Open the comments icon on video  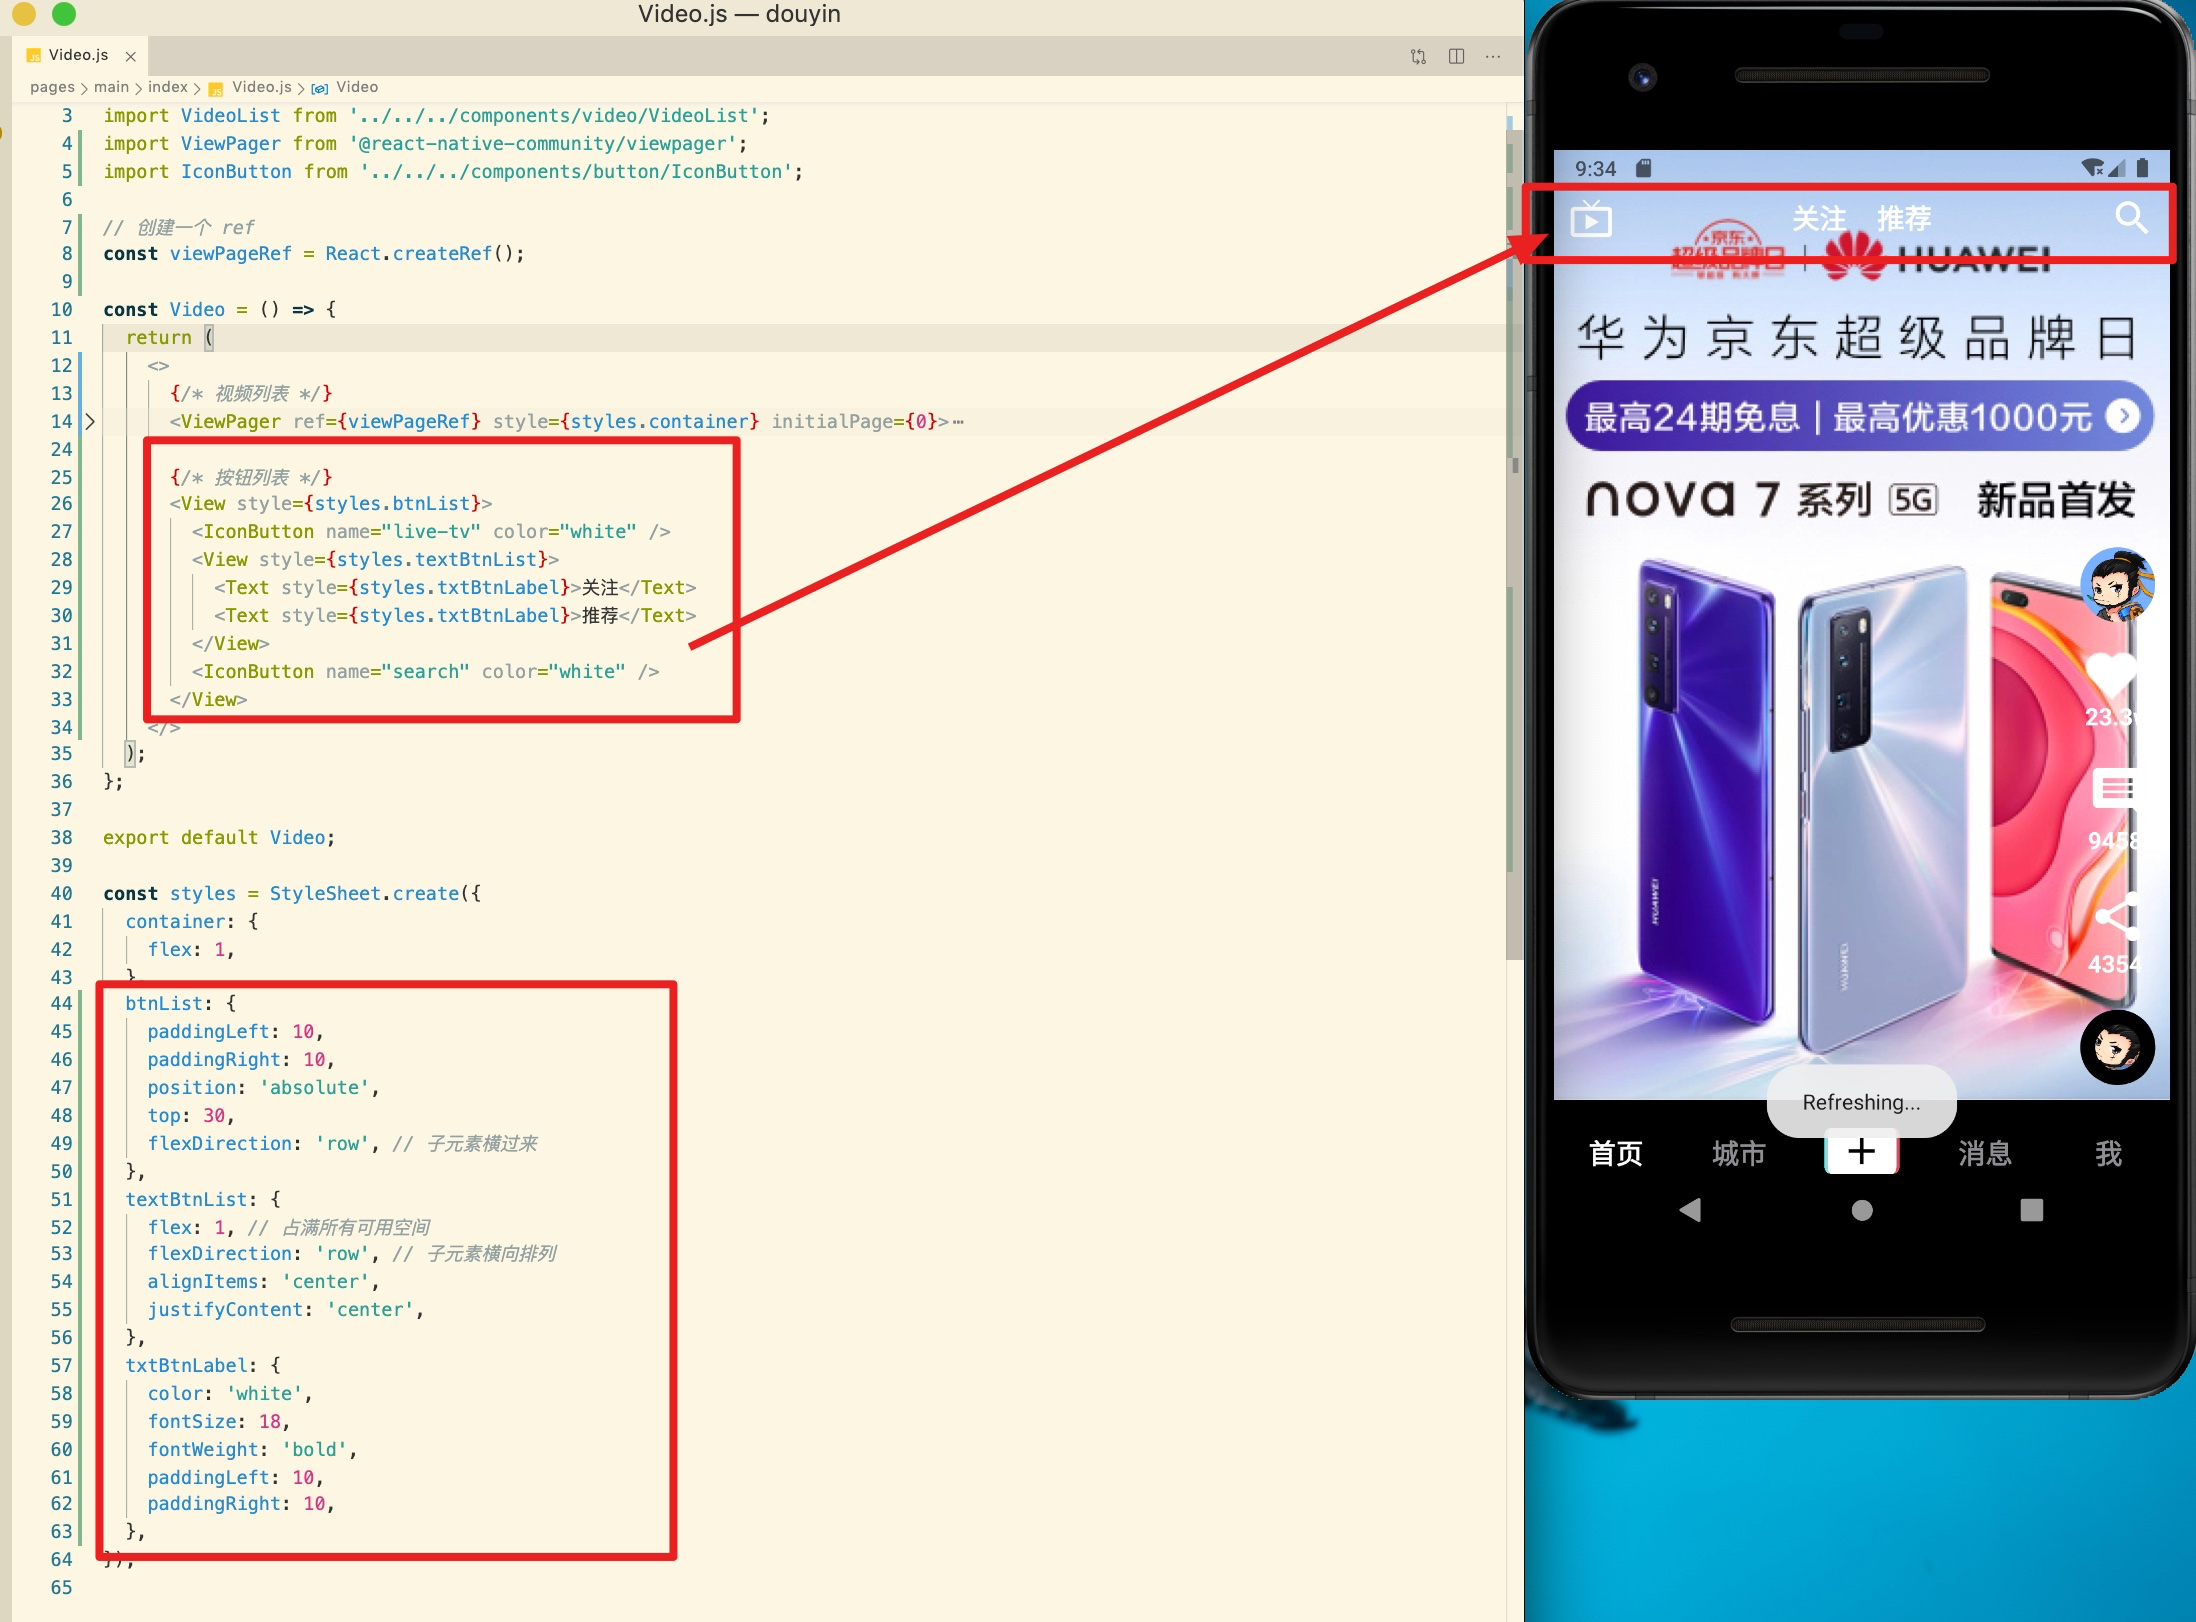2114,790
